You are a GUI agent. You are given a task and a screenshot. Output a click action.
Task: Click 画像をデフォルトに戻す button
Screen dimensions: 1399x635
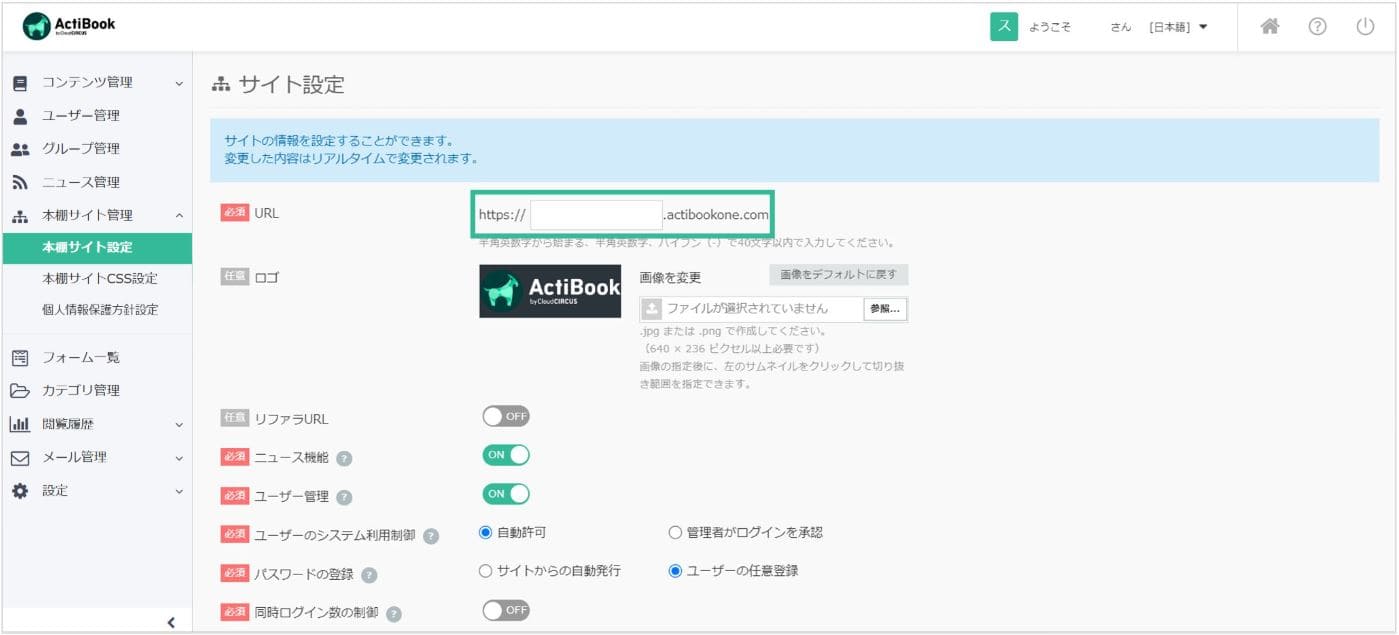[x=838, y=275]
